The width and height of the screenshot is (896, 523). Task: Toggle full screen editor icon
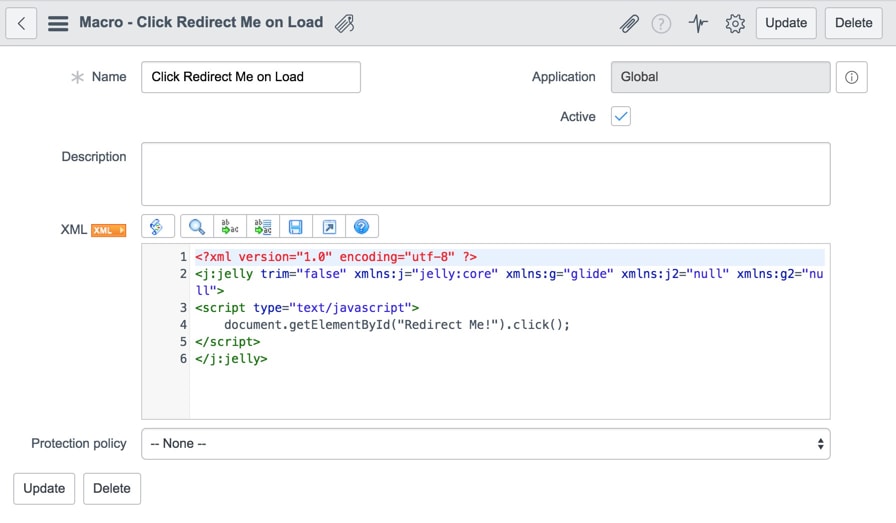pyautogui.click(x=329, y=226)
